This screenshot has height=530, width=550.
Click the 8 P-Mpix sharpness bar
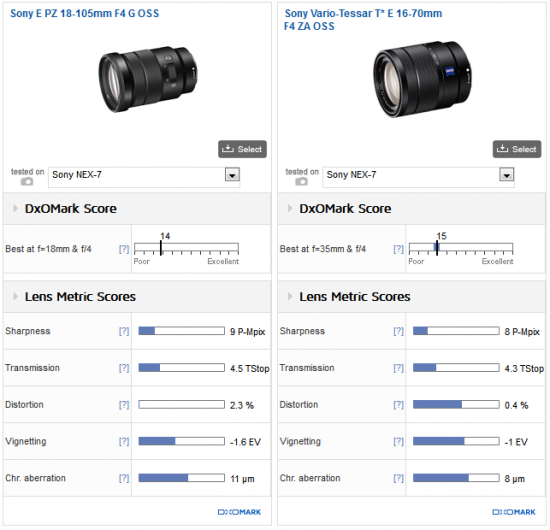point(456,331)
